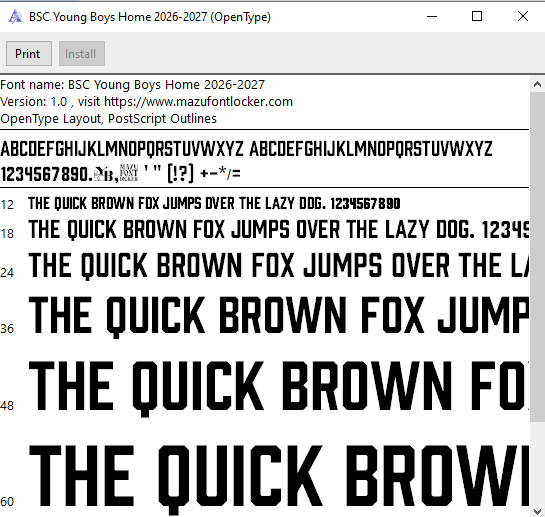The width and height of the screenshot is (545, 517).
Task: Click the size label '18'
Action: [x=7, y=234]
